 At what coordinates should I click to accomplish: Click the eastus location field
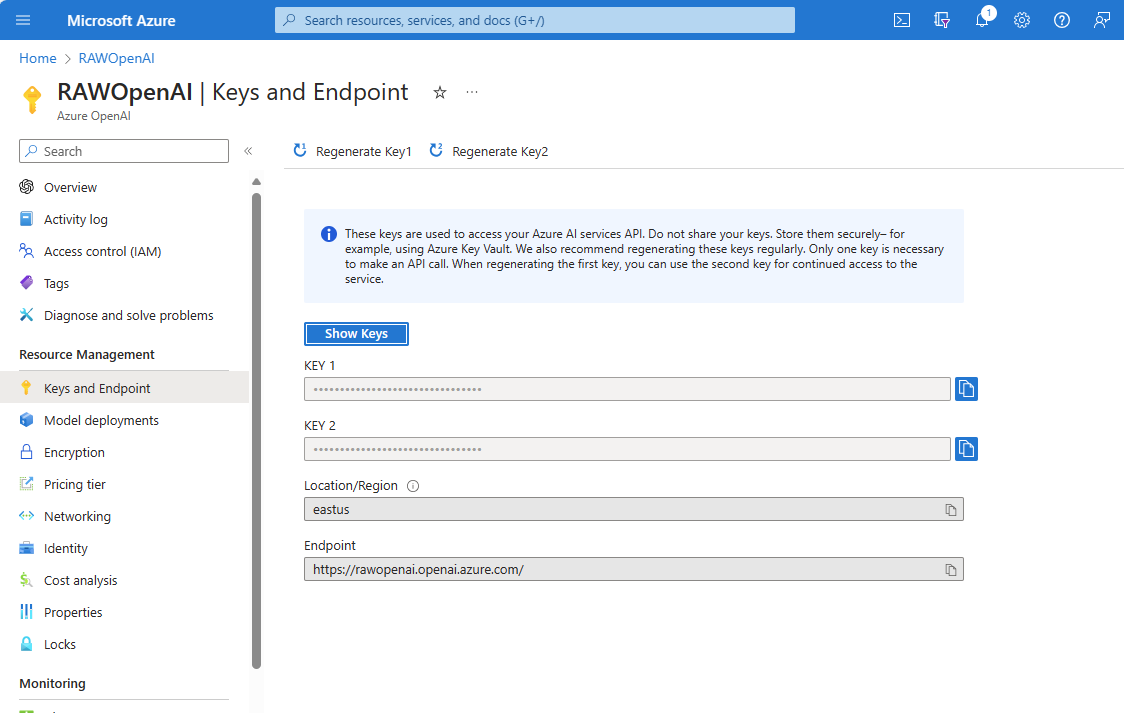tap(634, 509)
